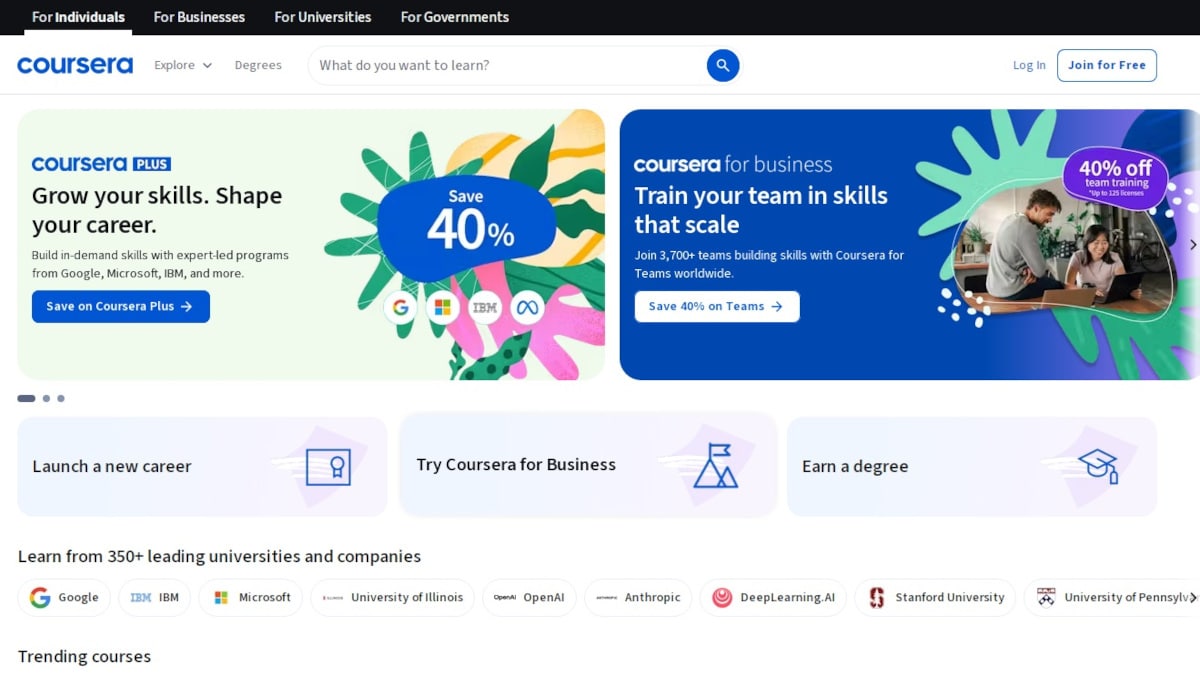Click the Coursera logo in header
Screen dimensions: 1200x676
(75, 65)
